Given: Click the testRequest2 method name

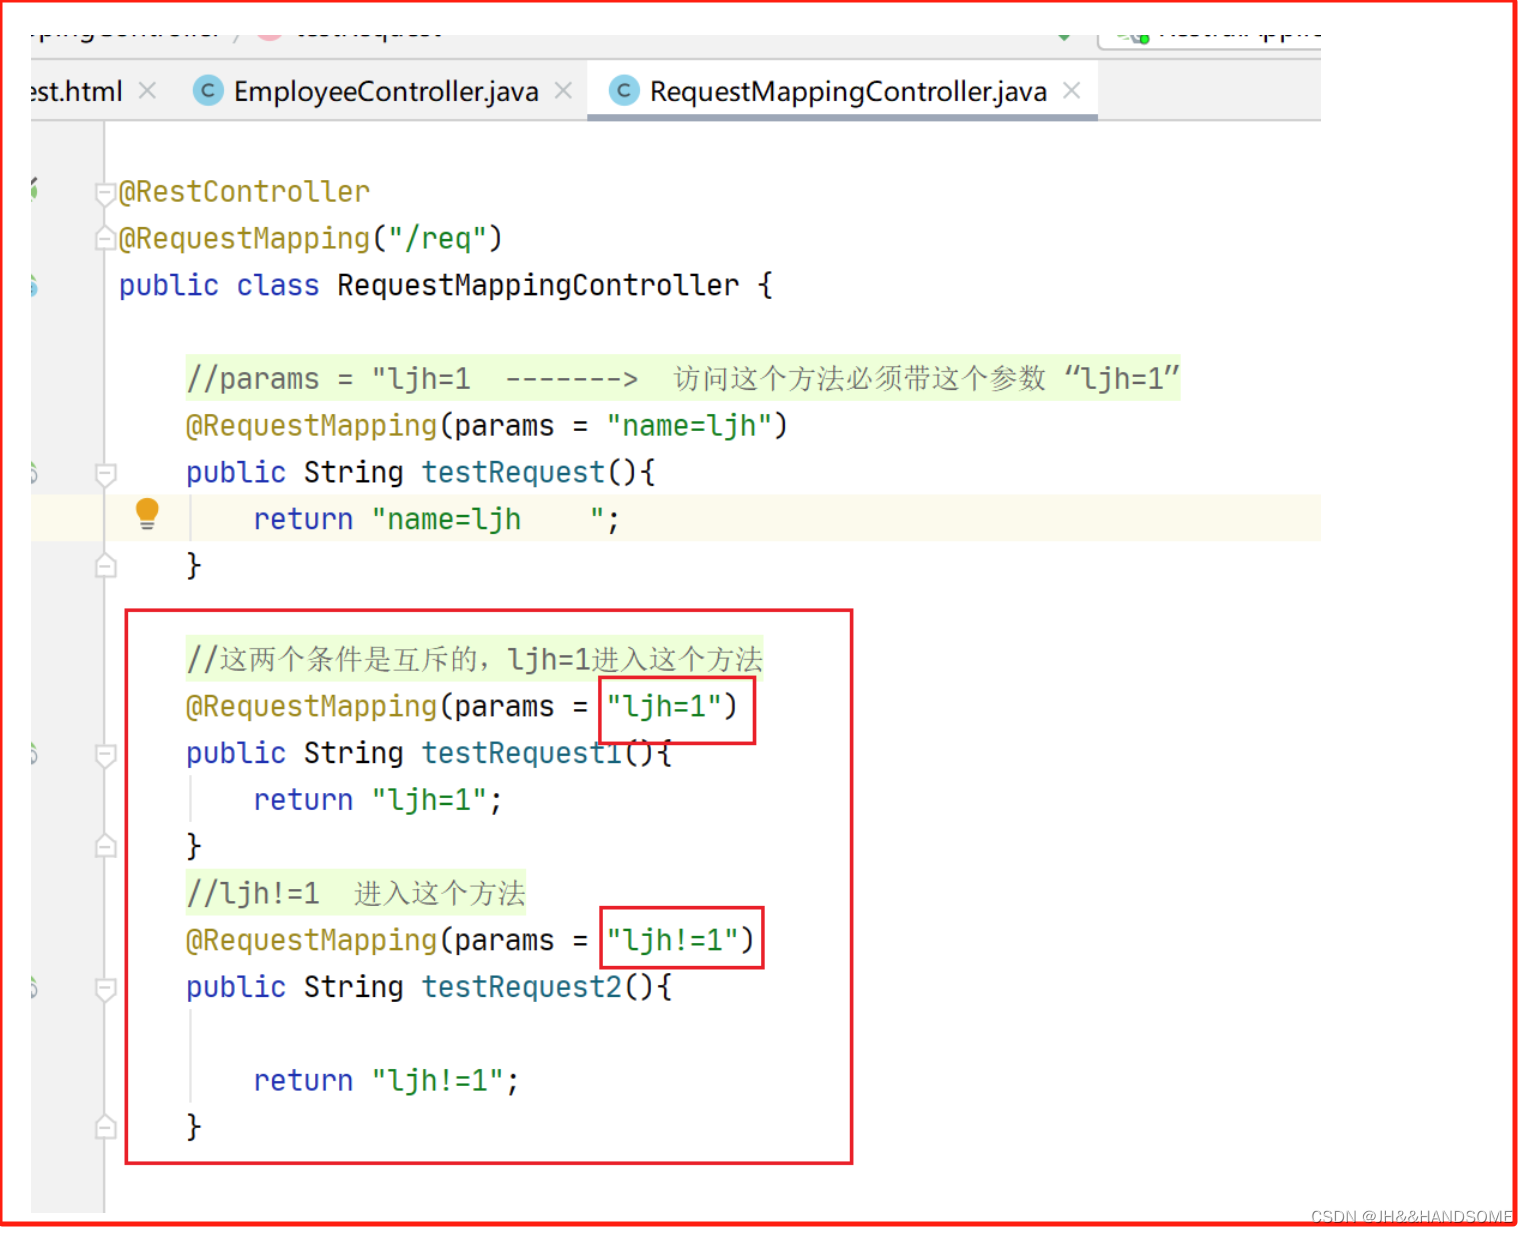Looking at the screenshot, I should tap(521, 988).
